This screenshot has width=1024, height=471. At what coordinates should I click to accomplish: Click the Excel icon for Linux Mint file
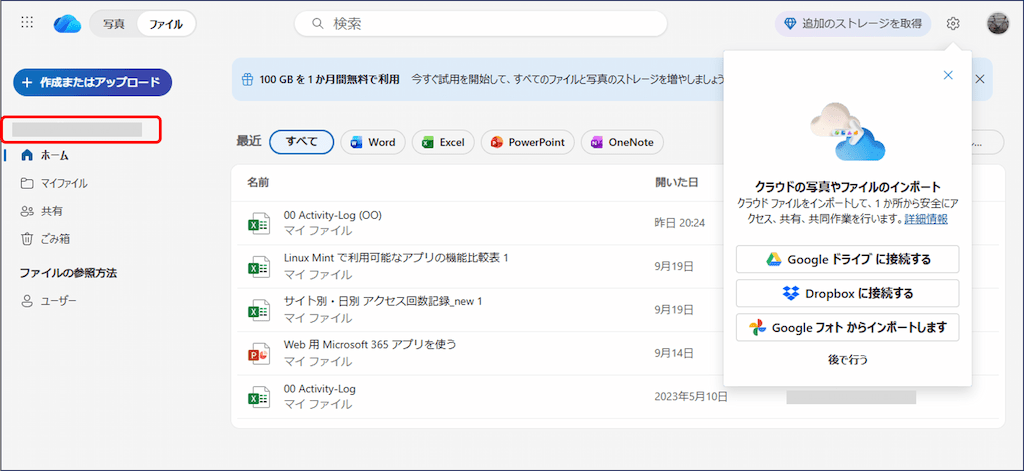(259, 267)
